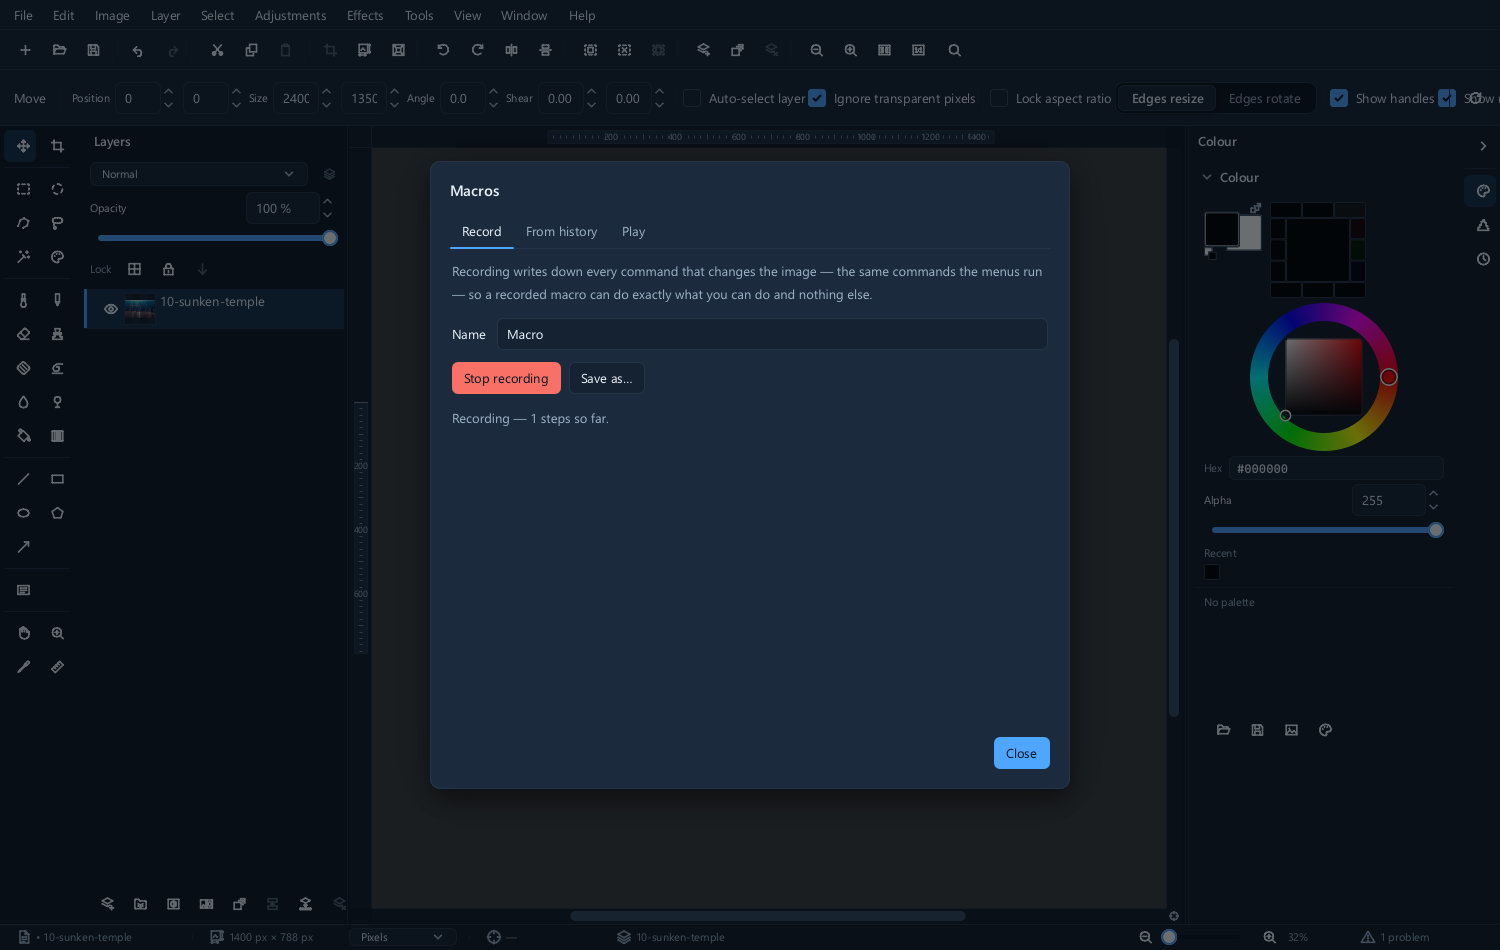Viewport: 1500px width, 950px height.
Task: Click the New document toolbar icon
Action: pyautogui.click(x=25, y=50)
